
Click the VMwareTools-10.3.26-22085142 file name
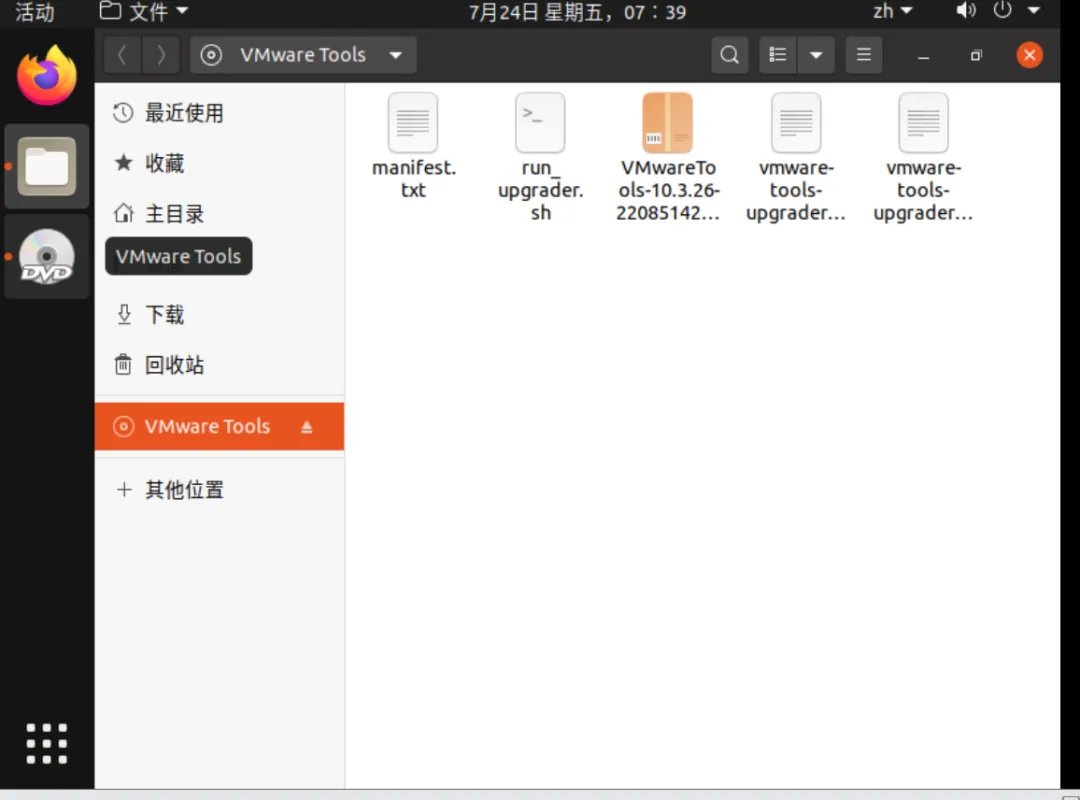[667, 189]
